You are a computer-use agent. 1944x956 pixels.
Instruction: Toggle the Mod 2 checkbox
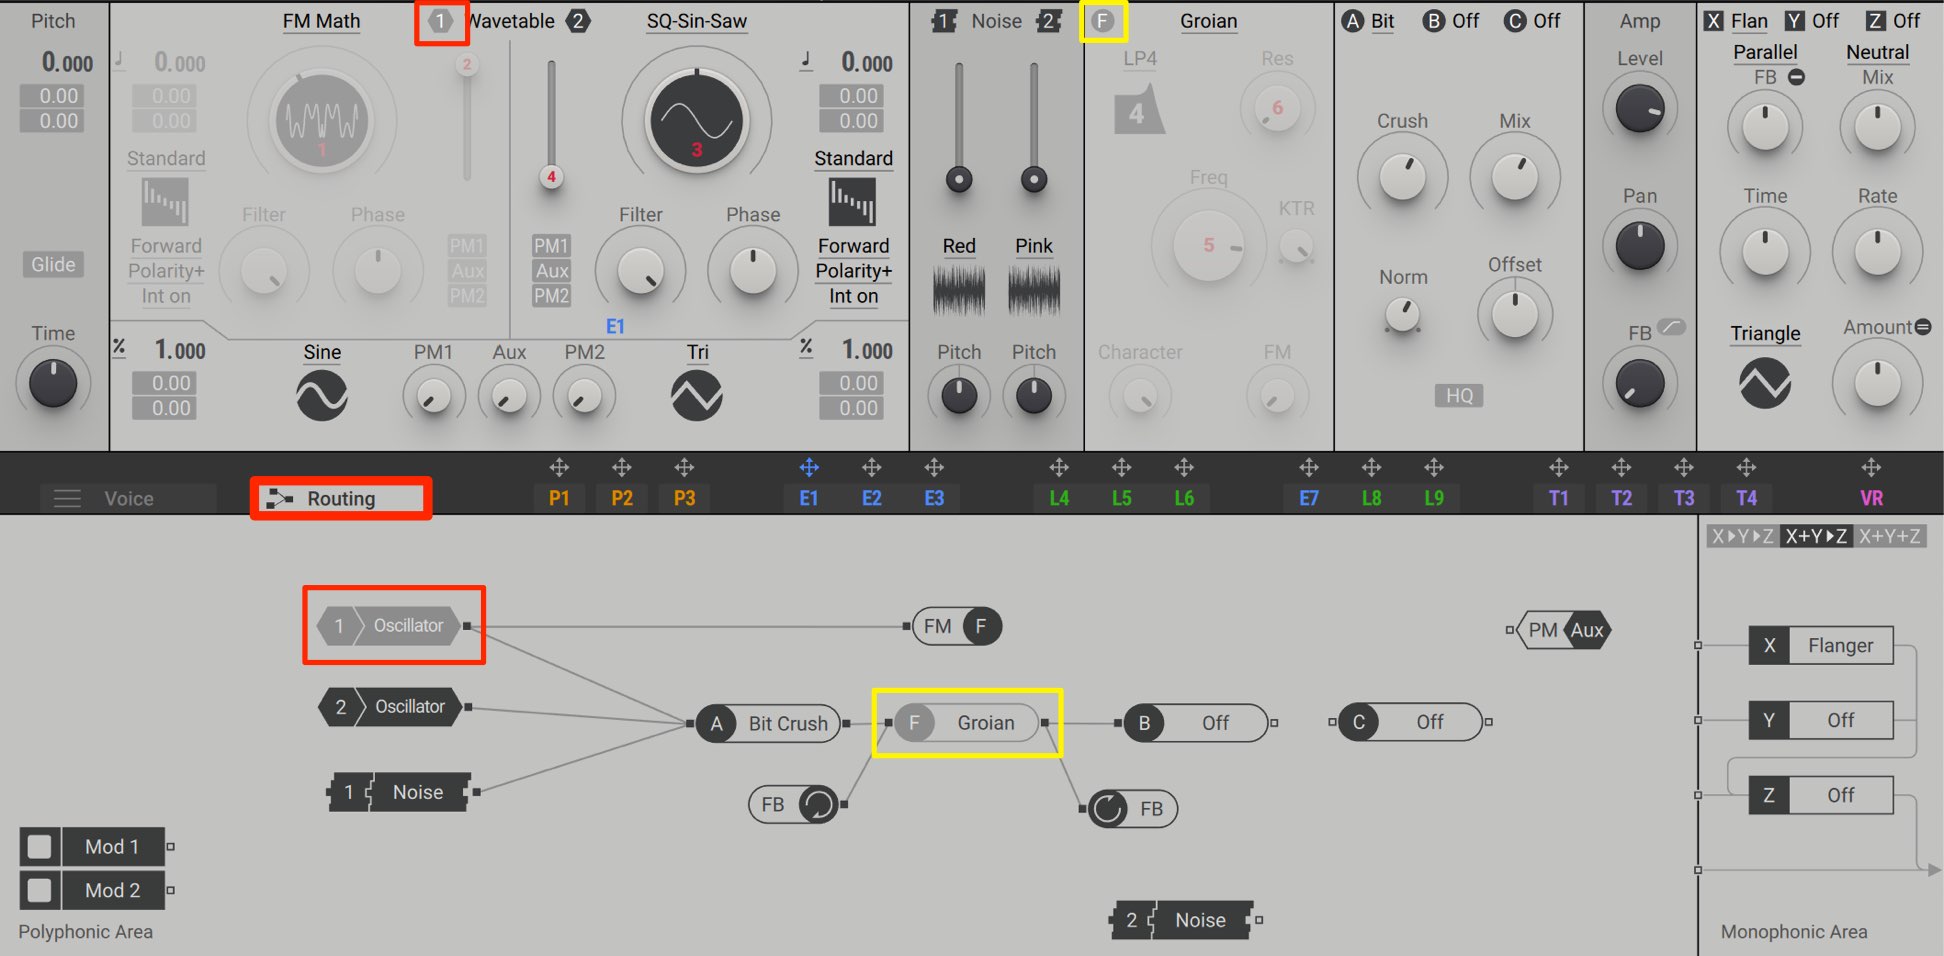(39, 890)
